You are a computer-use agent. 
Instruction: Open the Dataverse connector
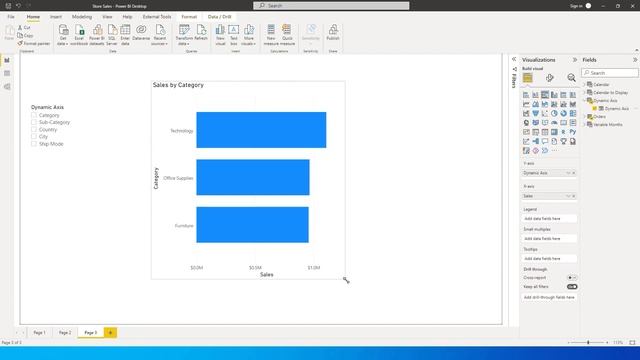pyautogui.click(x=141, y=33)
